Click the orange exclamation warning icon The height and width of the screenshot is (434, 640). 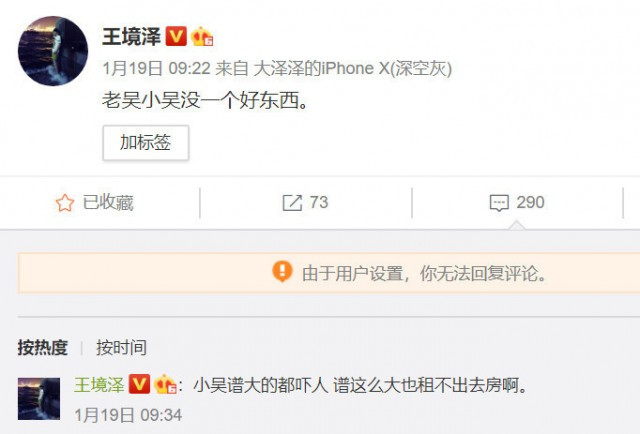click(282, 272)
